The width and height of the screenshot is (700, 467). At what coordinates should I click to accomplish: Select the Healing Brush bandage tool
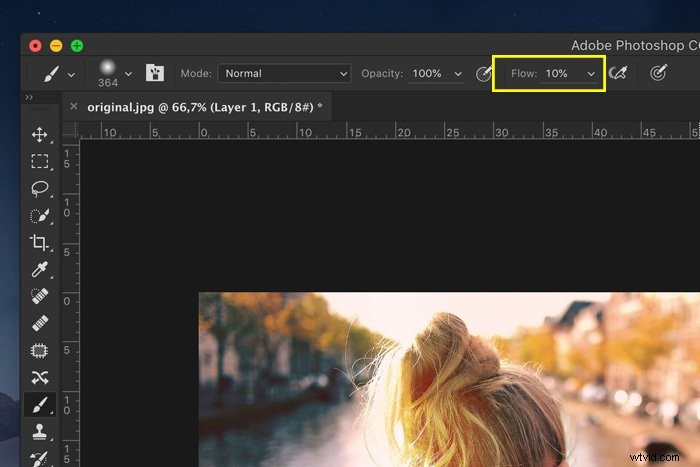[39, 323]
